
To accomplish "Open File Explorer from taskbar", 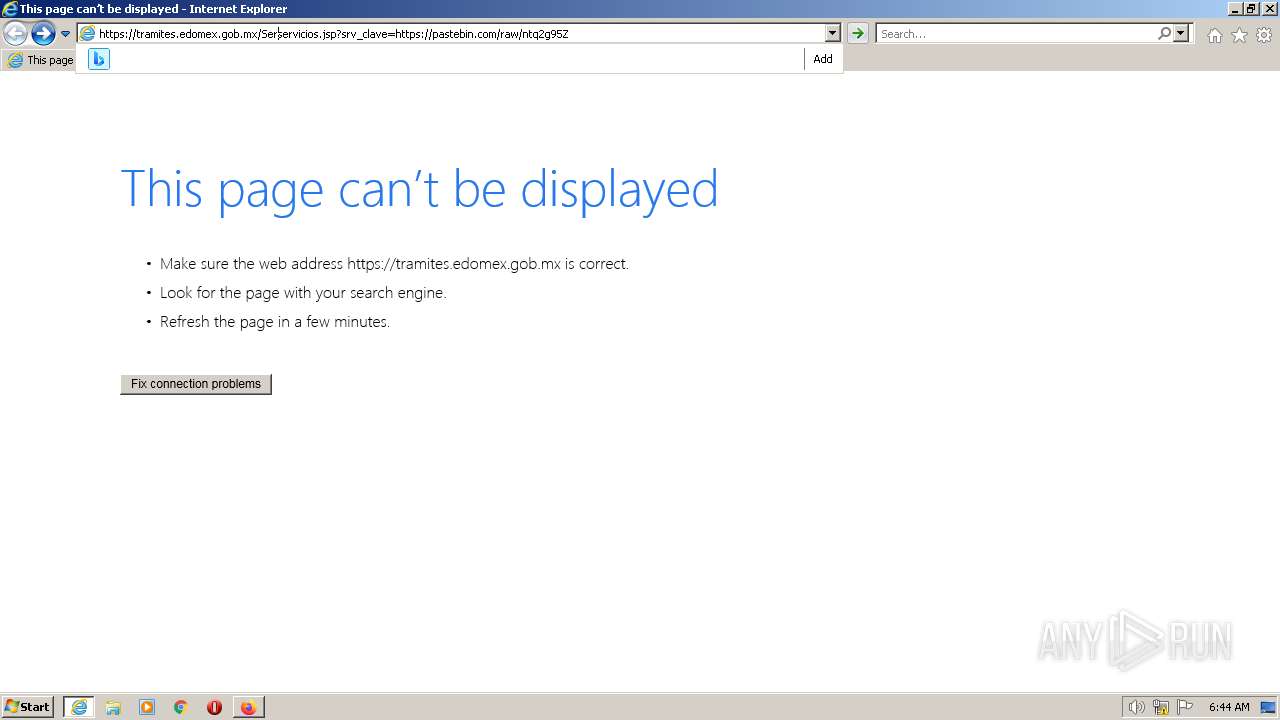I will (x=113, y=707).
